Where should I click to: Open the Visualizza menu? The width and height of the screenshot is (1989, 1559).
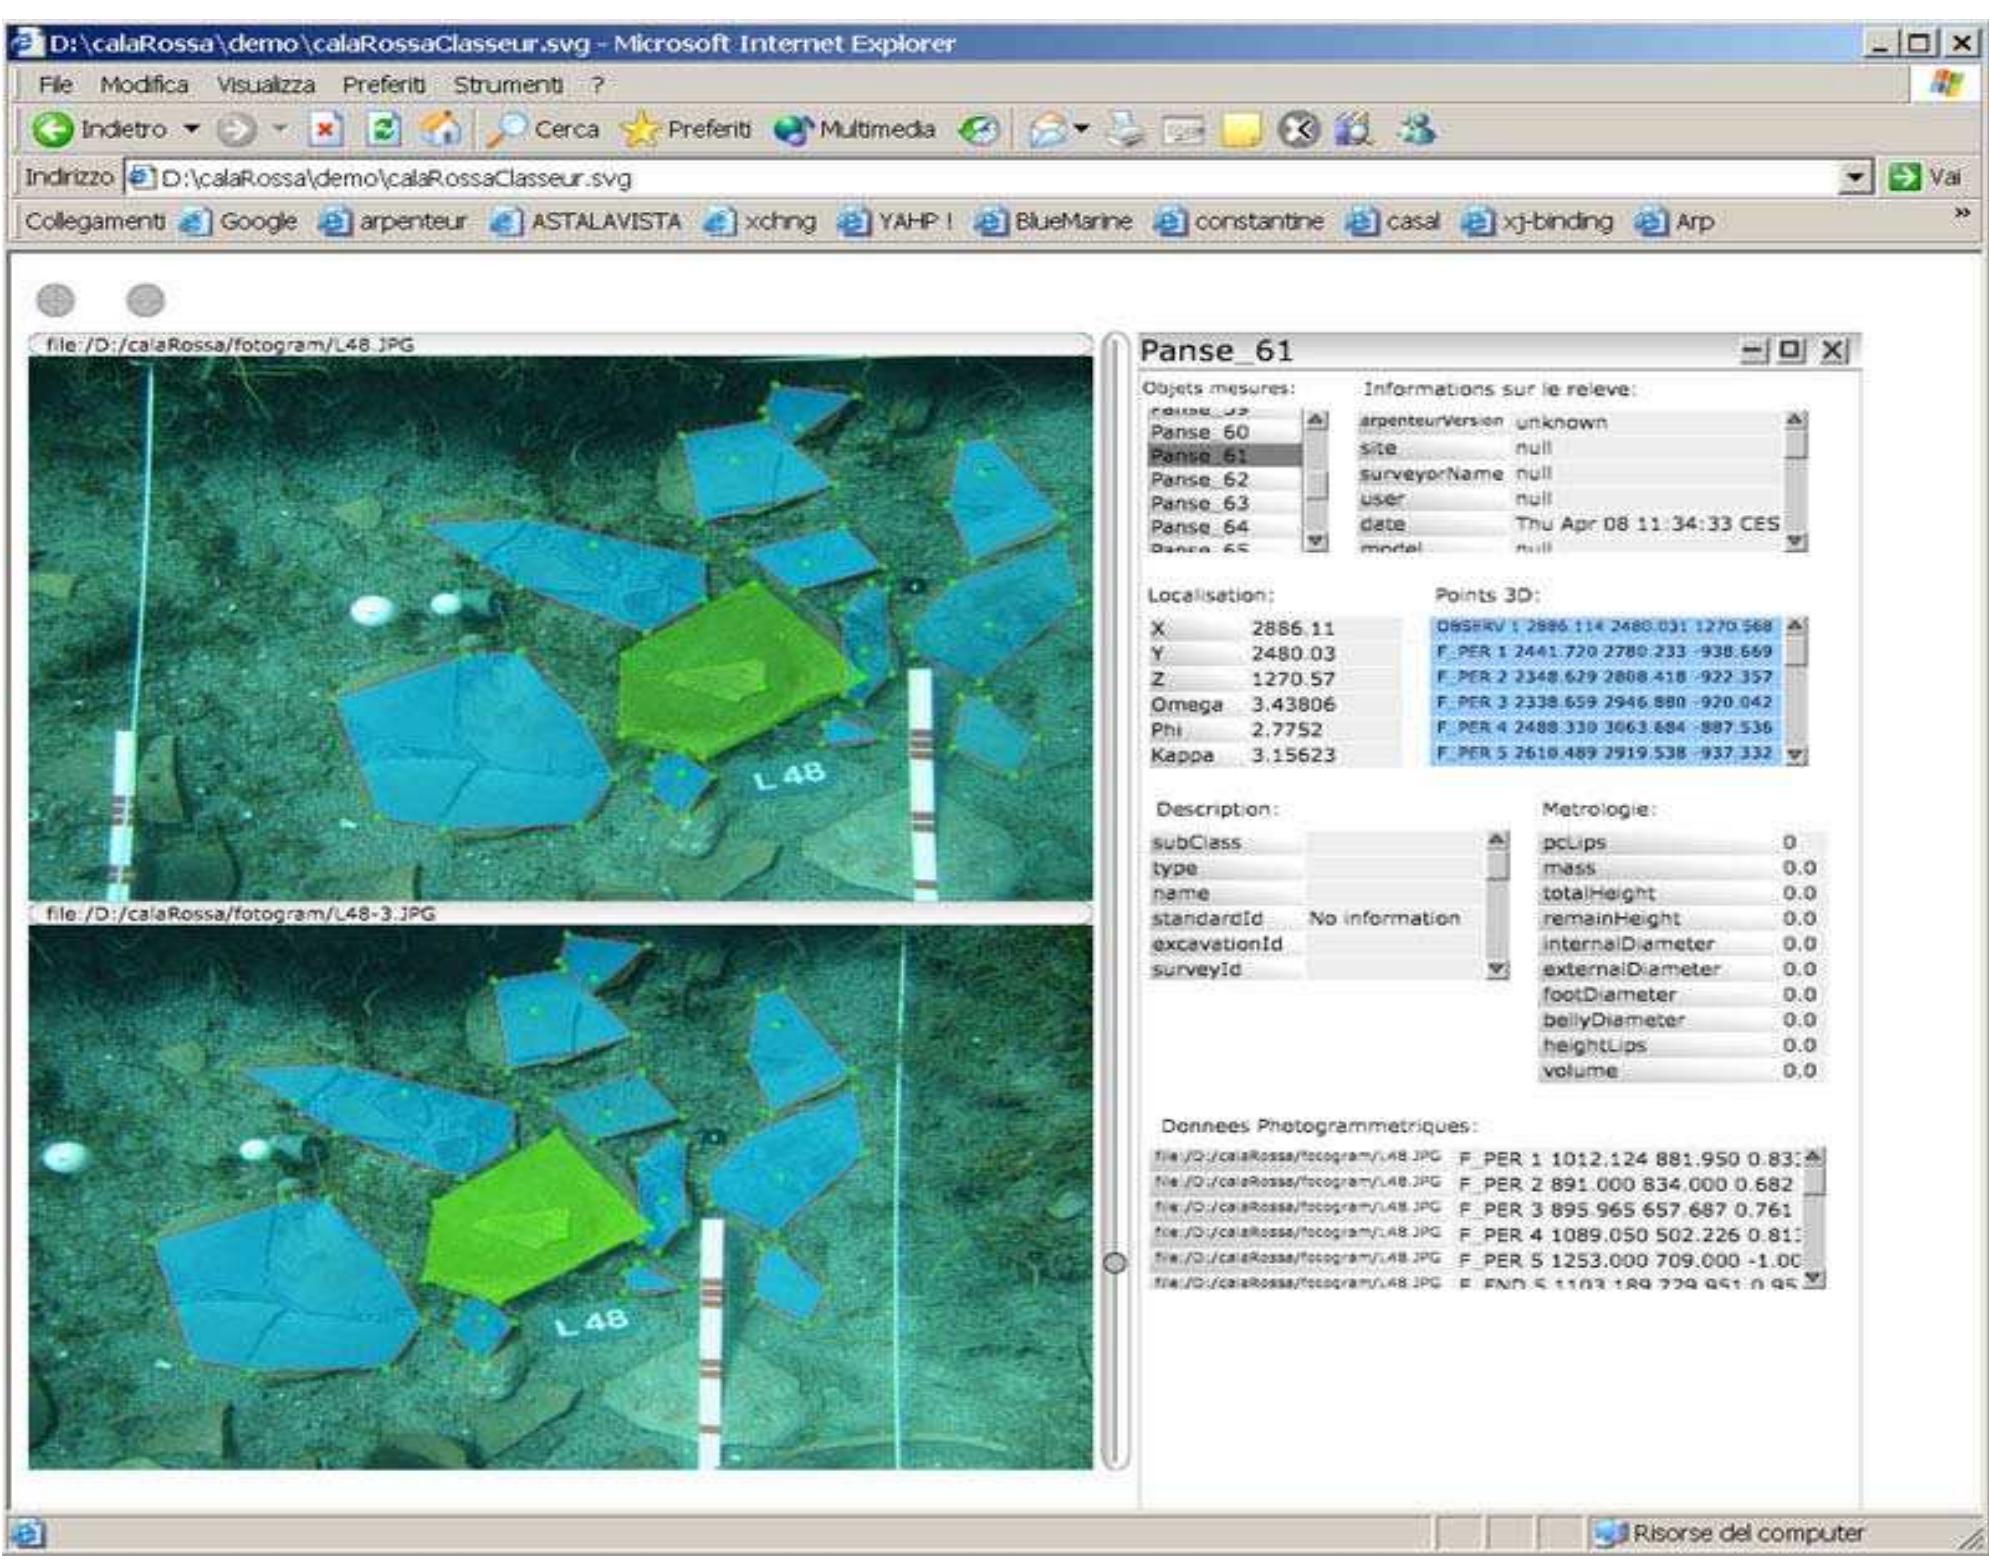pyautogui.click(x=265, y=85)
